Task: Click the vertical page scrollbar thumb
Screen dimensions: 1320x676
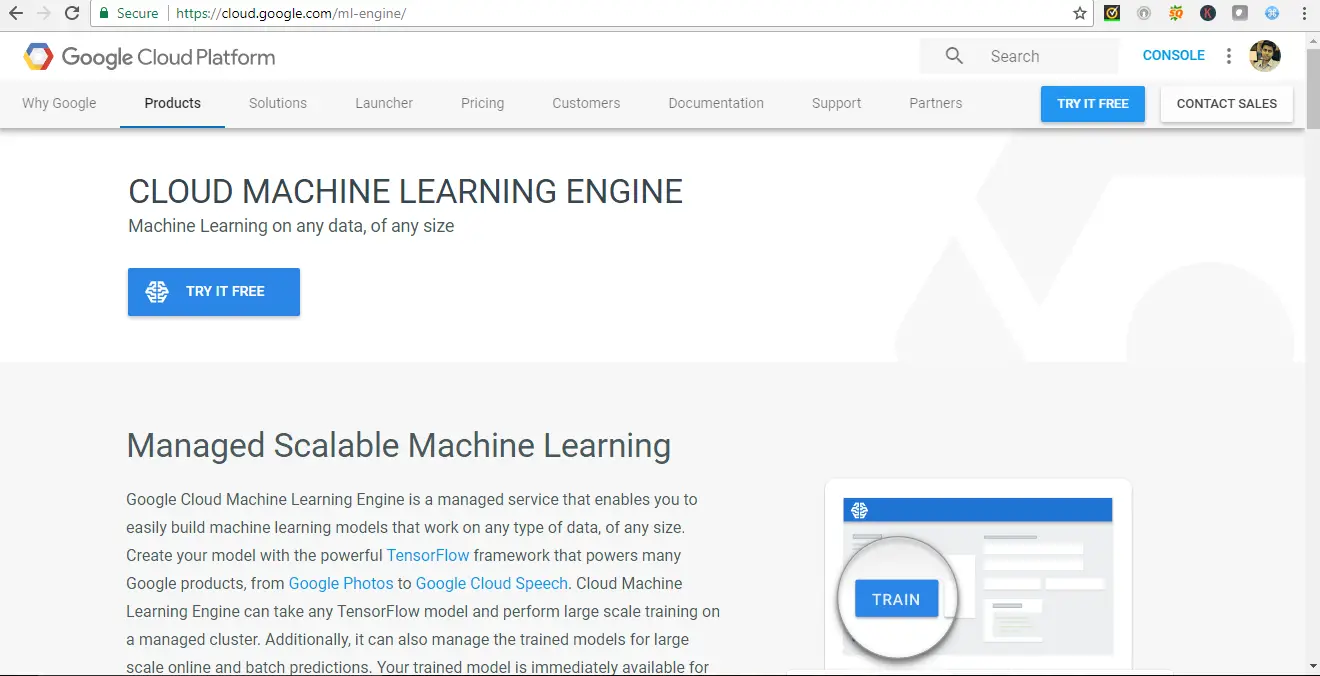Action: point(1312,88)
